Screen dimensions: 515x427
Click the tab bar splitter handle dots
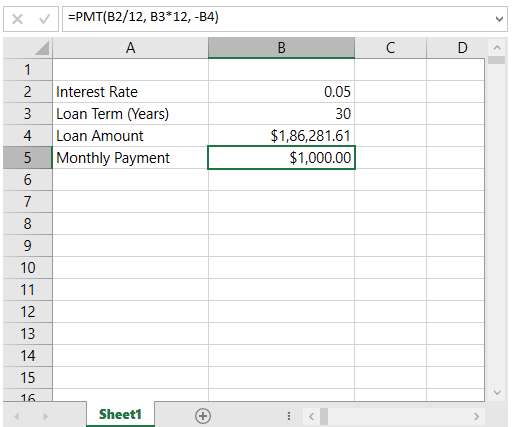289,416
